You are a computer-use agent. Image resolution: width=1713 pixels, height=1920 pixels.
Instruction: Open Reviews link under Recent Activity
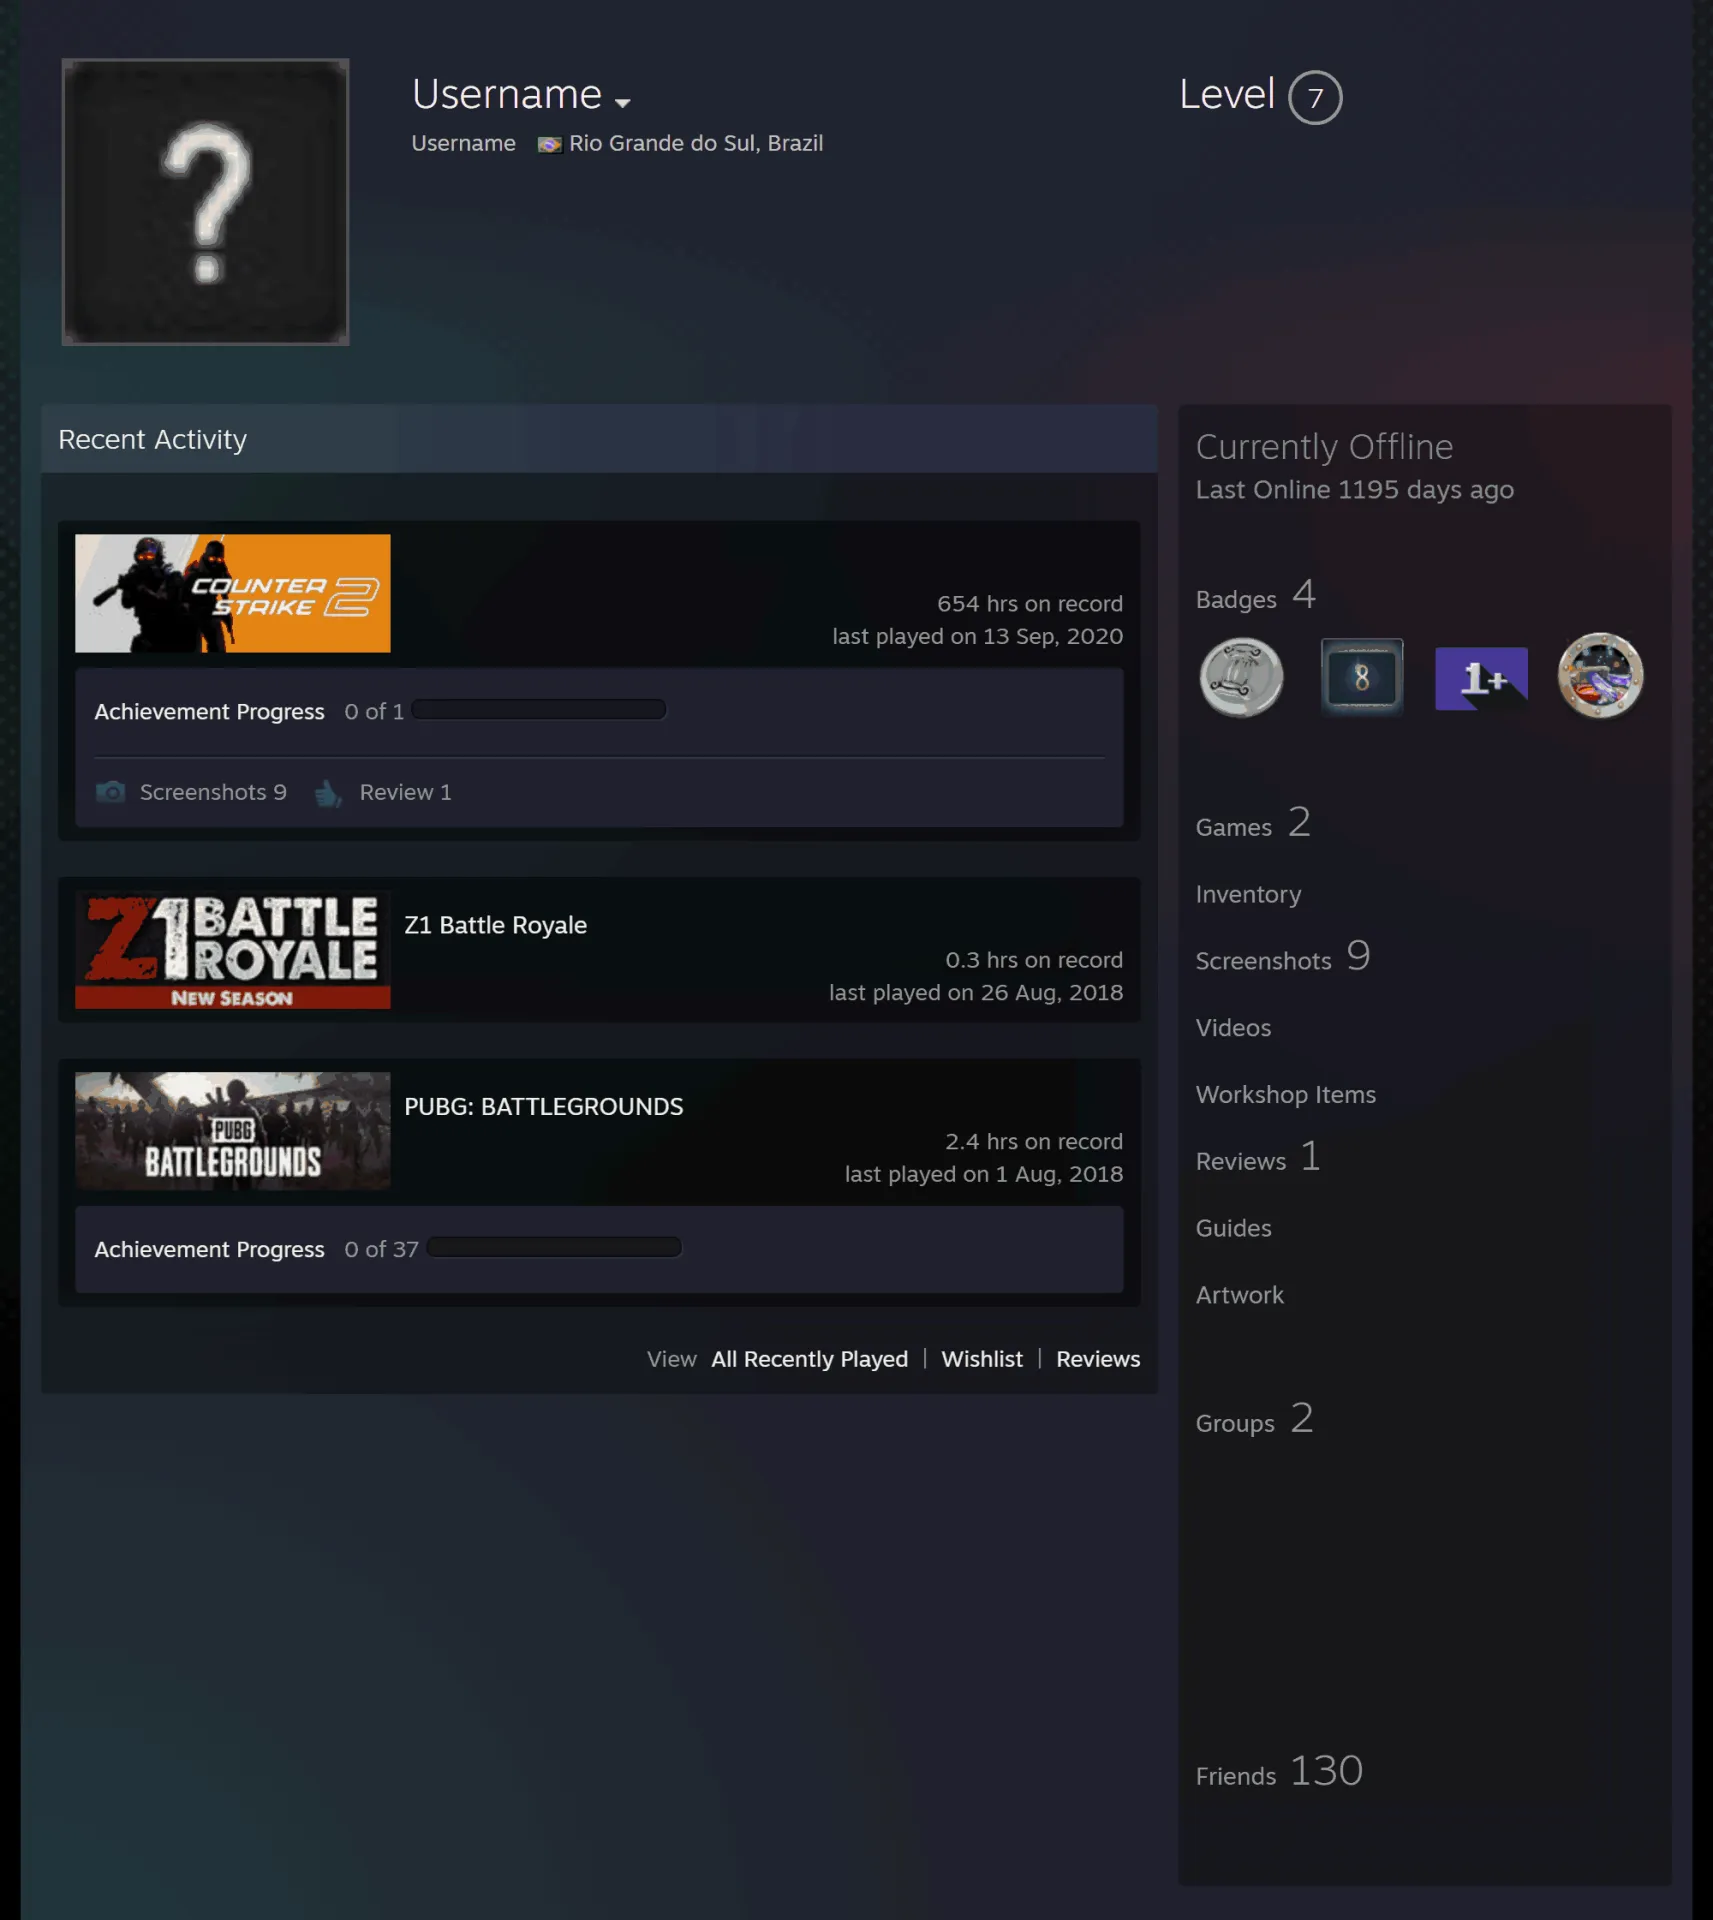click(1098, 1359)
